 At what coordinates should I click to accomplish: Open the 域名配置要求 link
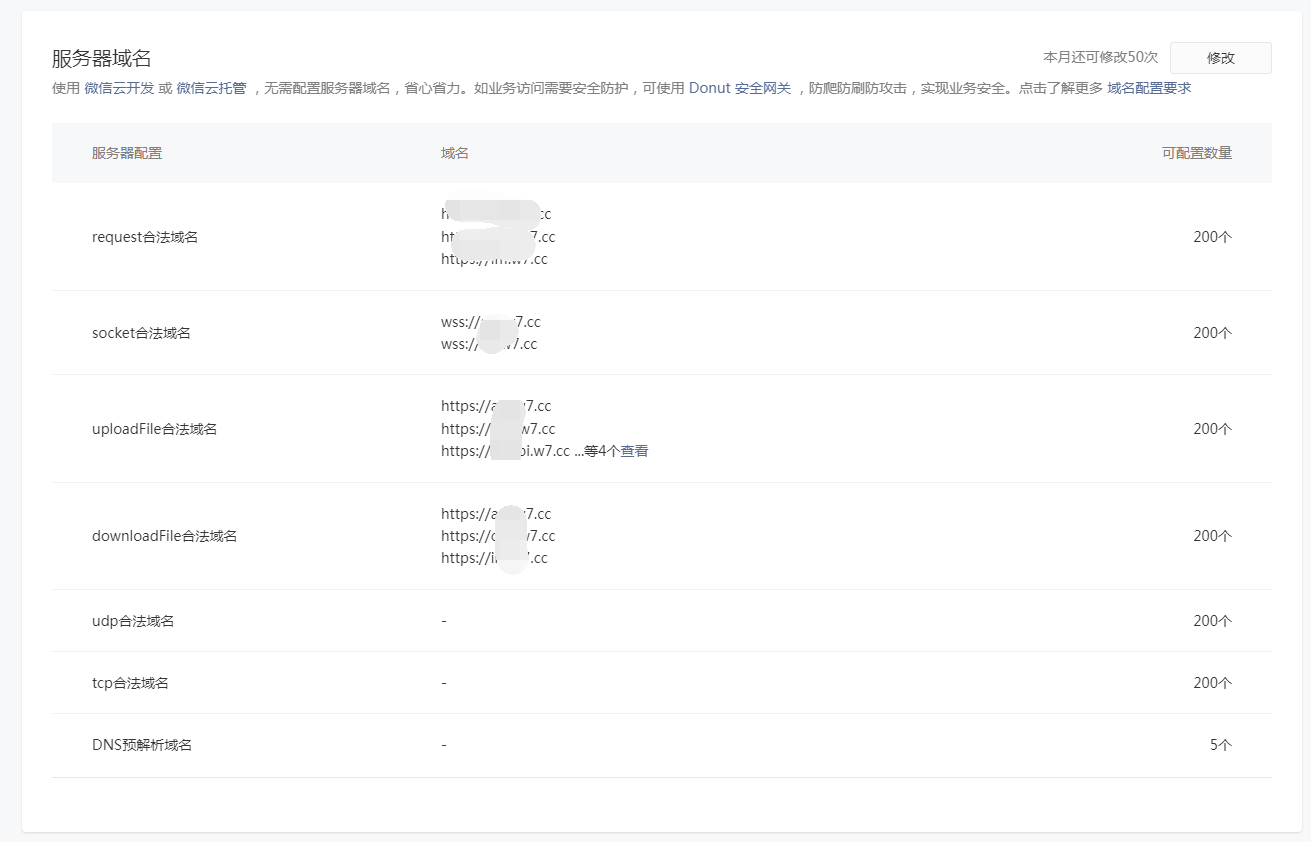(1149, 88)
